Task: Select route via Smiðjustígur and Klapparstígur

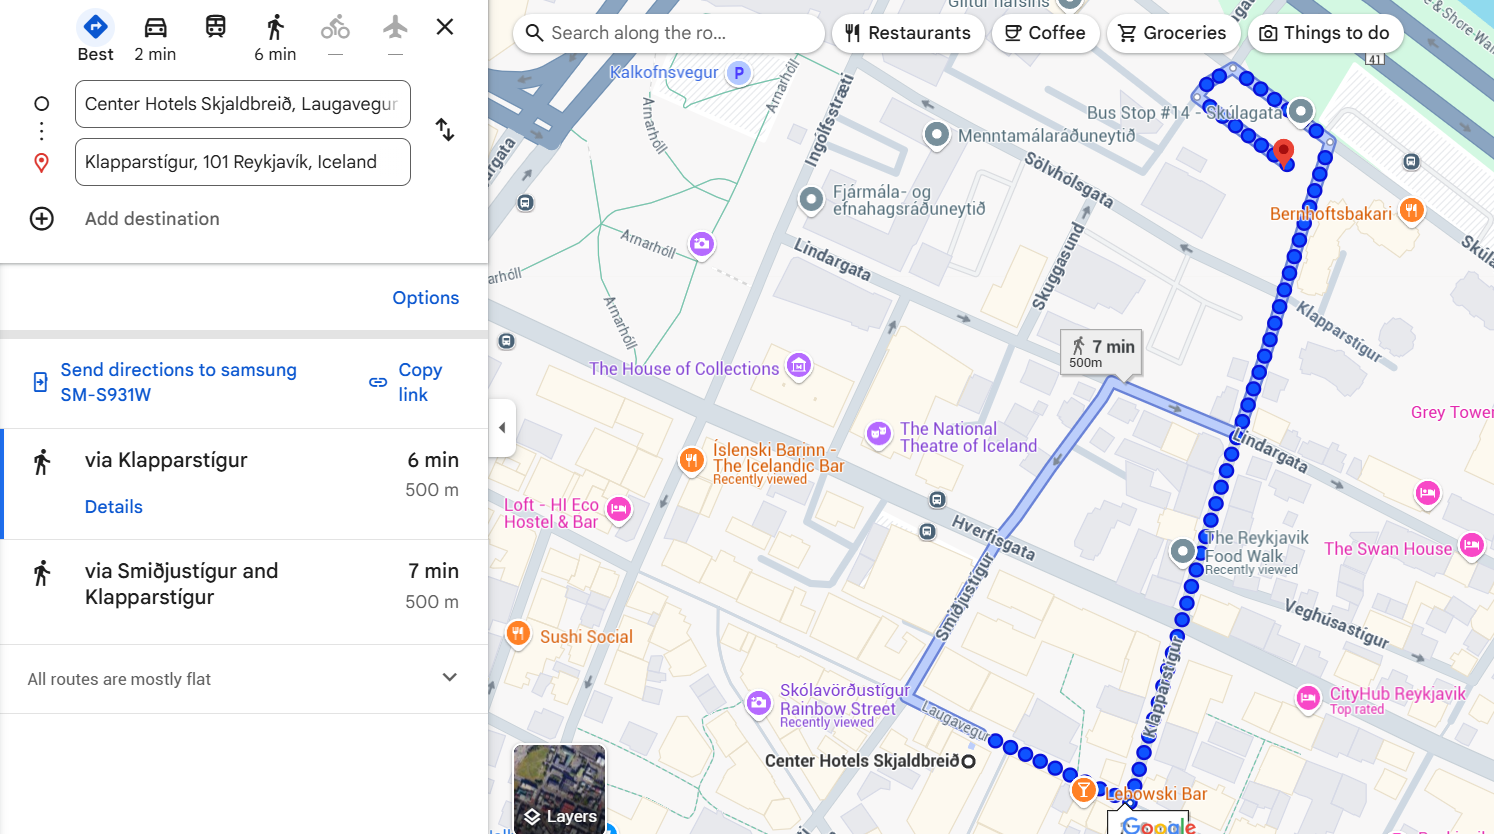Action: pyautogui.click(x=244, y=592)
